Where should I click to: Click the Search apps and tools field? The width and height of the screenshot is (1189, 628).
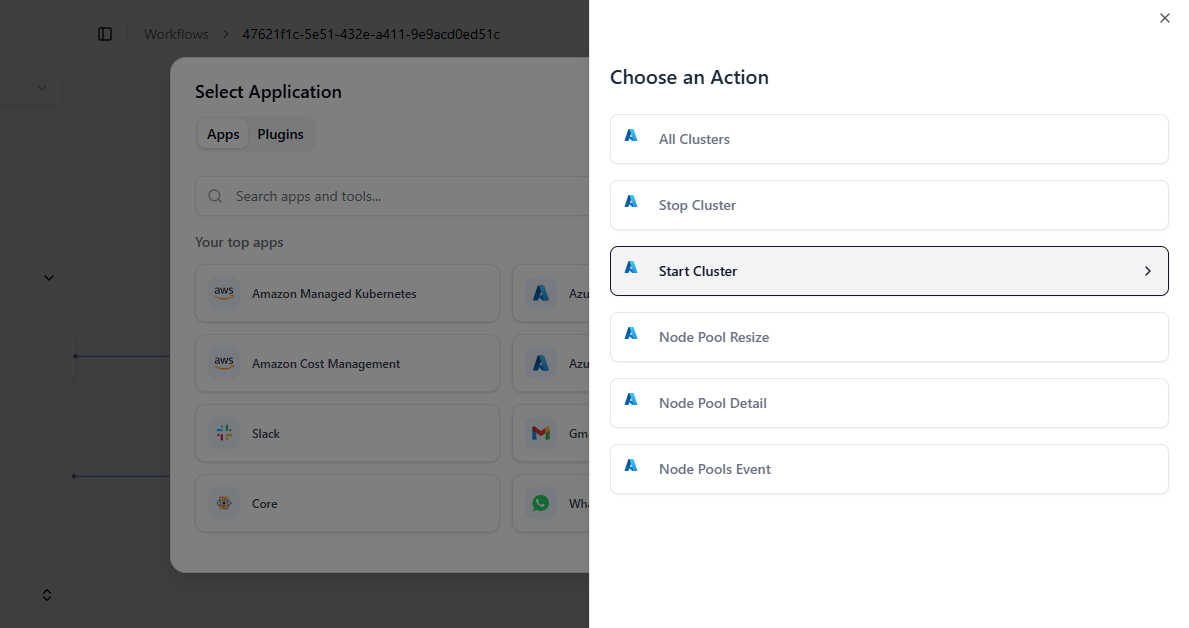pyautogui.click(x=400, y=196)
